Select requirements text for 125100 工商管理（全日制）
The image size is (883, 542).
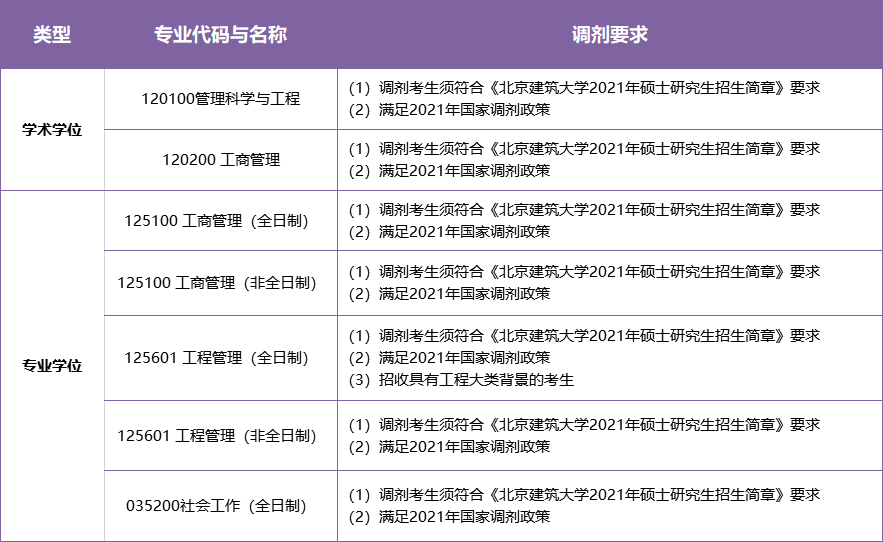[x=584, y=220]
